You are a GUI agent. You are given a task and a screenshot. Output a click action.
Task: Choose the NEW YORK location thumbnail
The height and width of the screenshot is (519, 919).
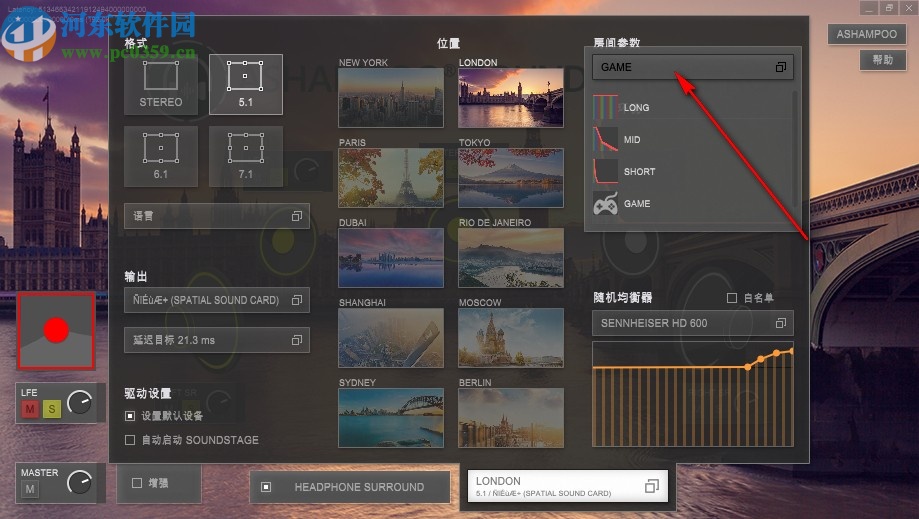(391, 97)
